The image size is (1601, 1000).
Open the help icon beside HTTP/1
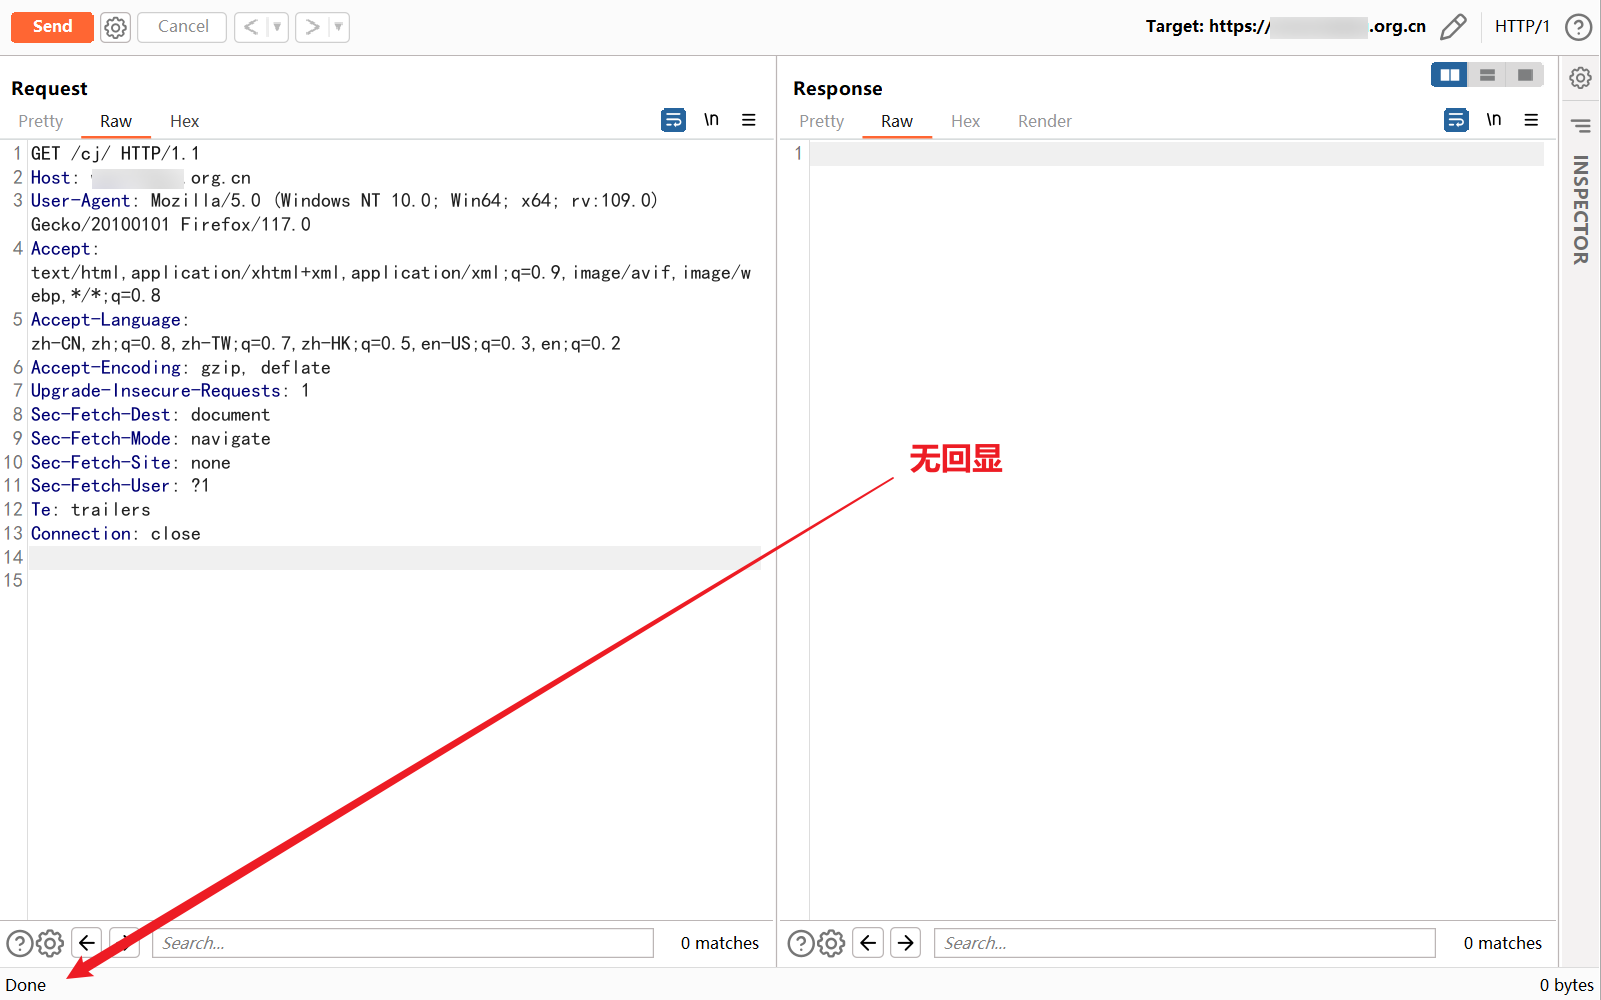pos(1578,27)
